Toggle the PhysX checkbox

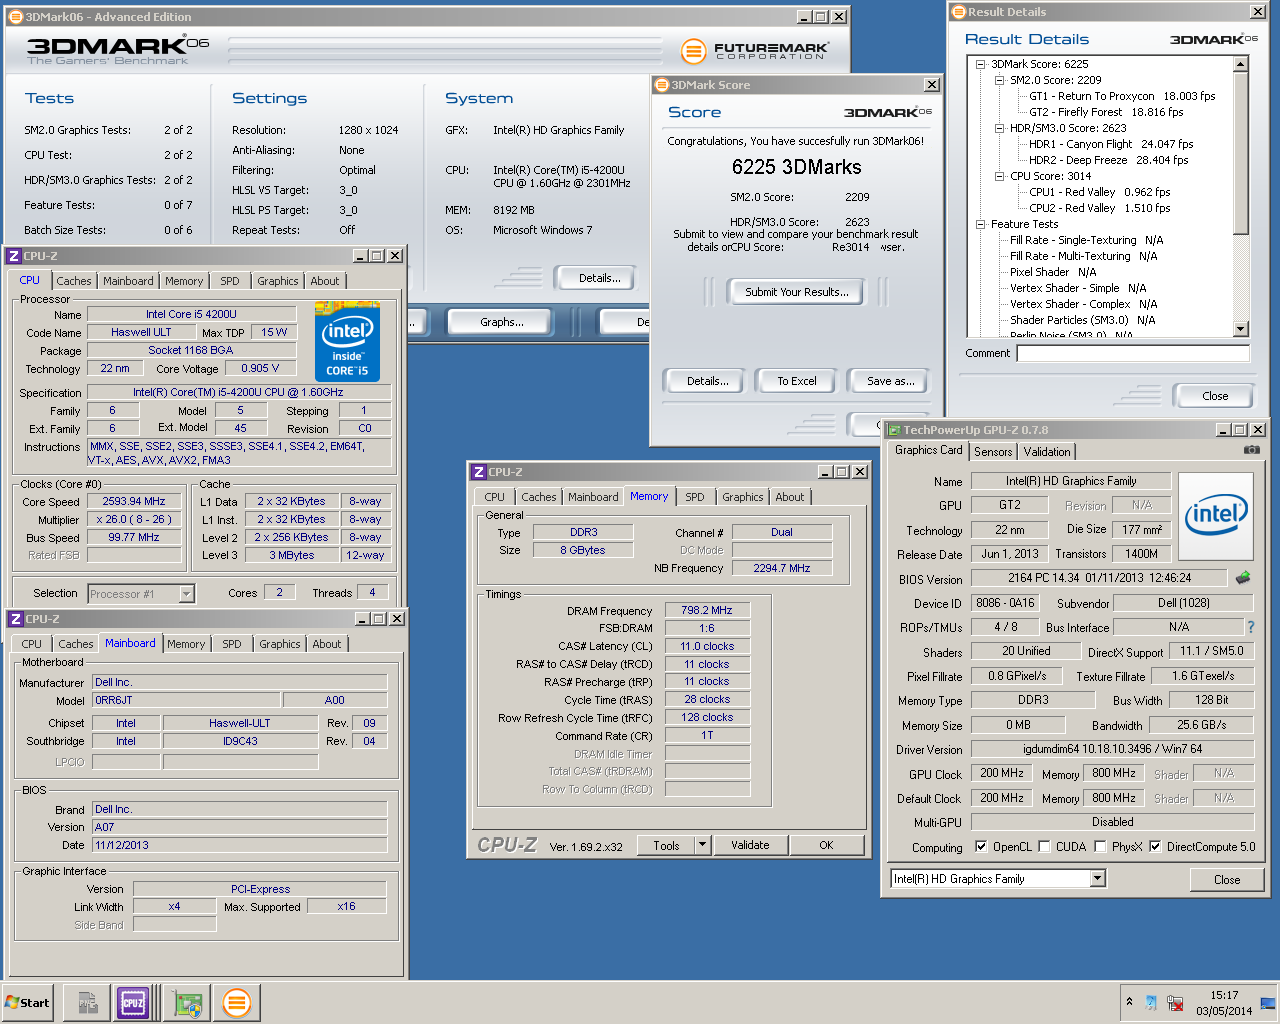coord(1100,847)
